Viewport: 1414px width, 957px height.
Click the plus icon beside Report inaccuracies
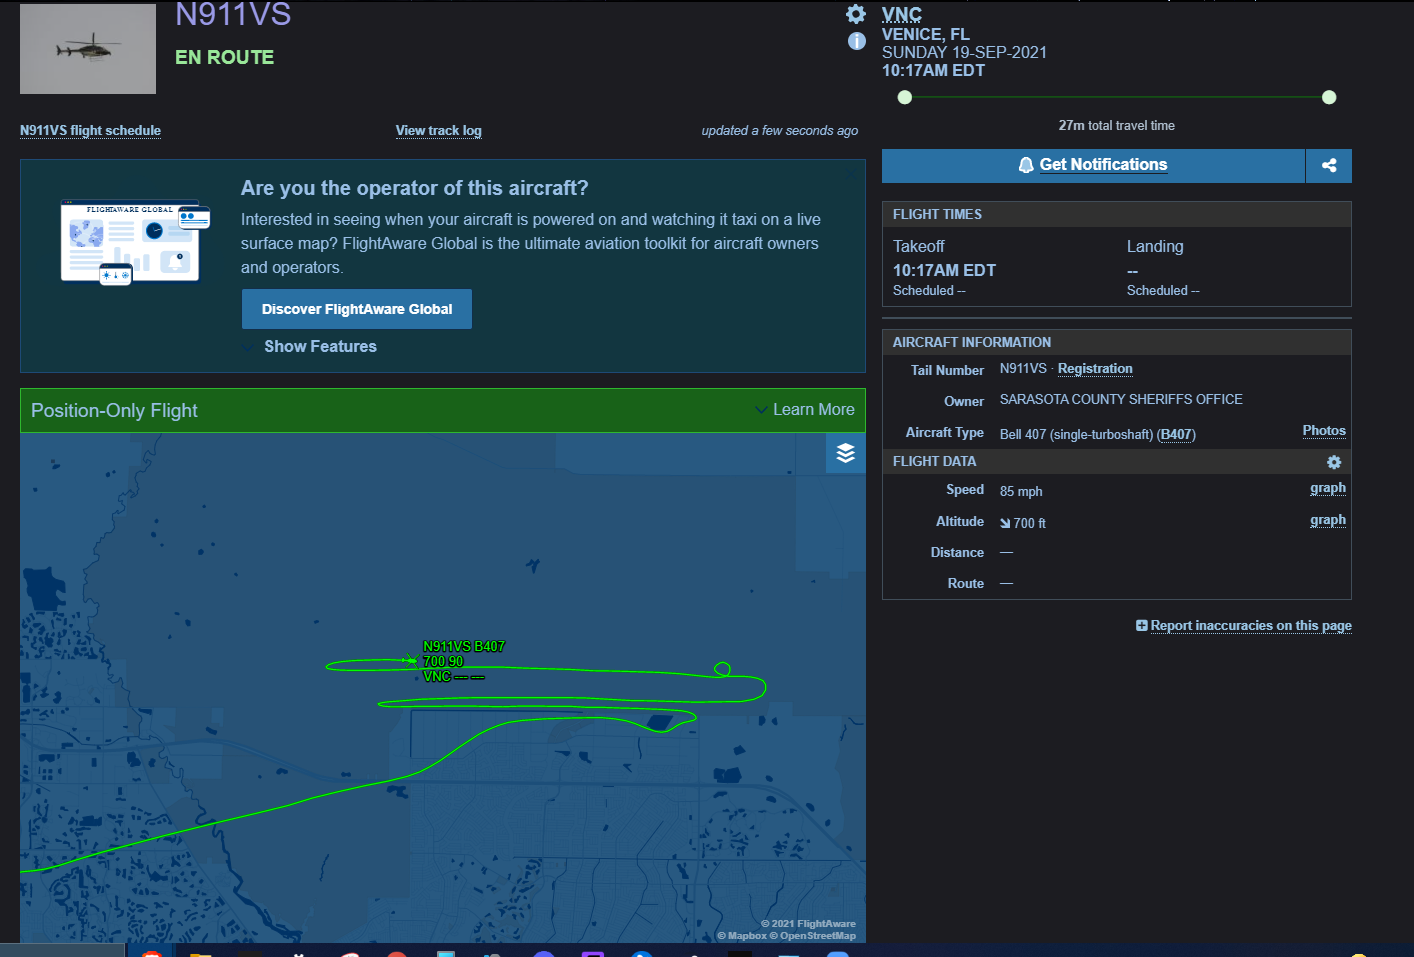(1142, 626)
